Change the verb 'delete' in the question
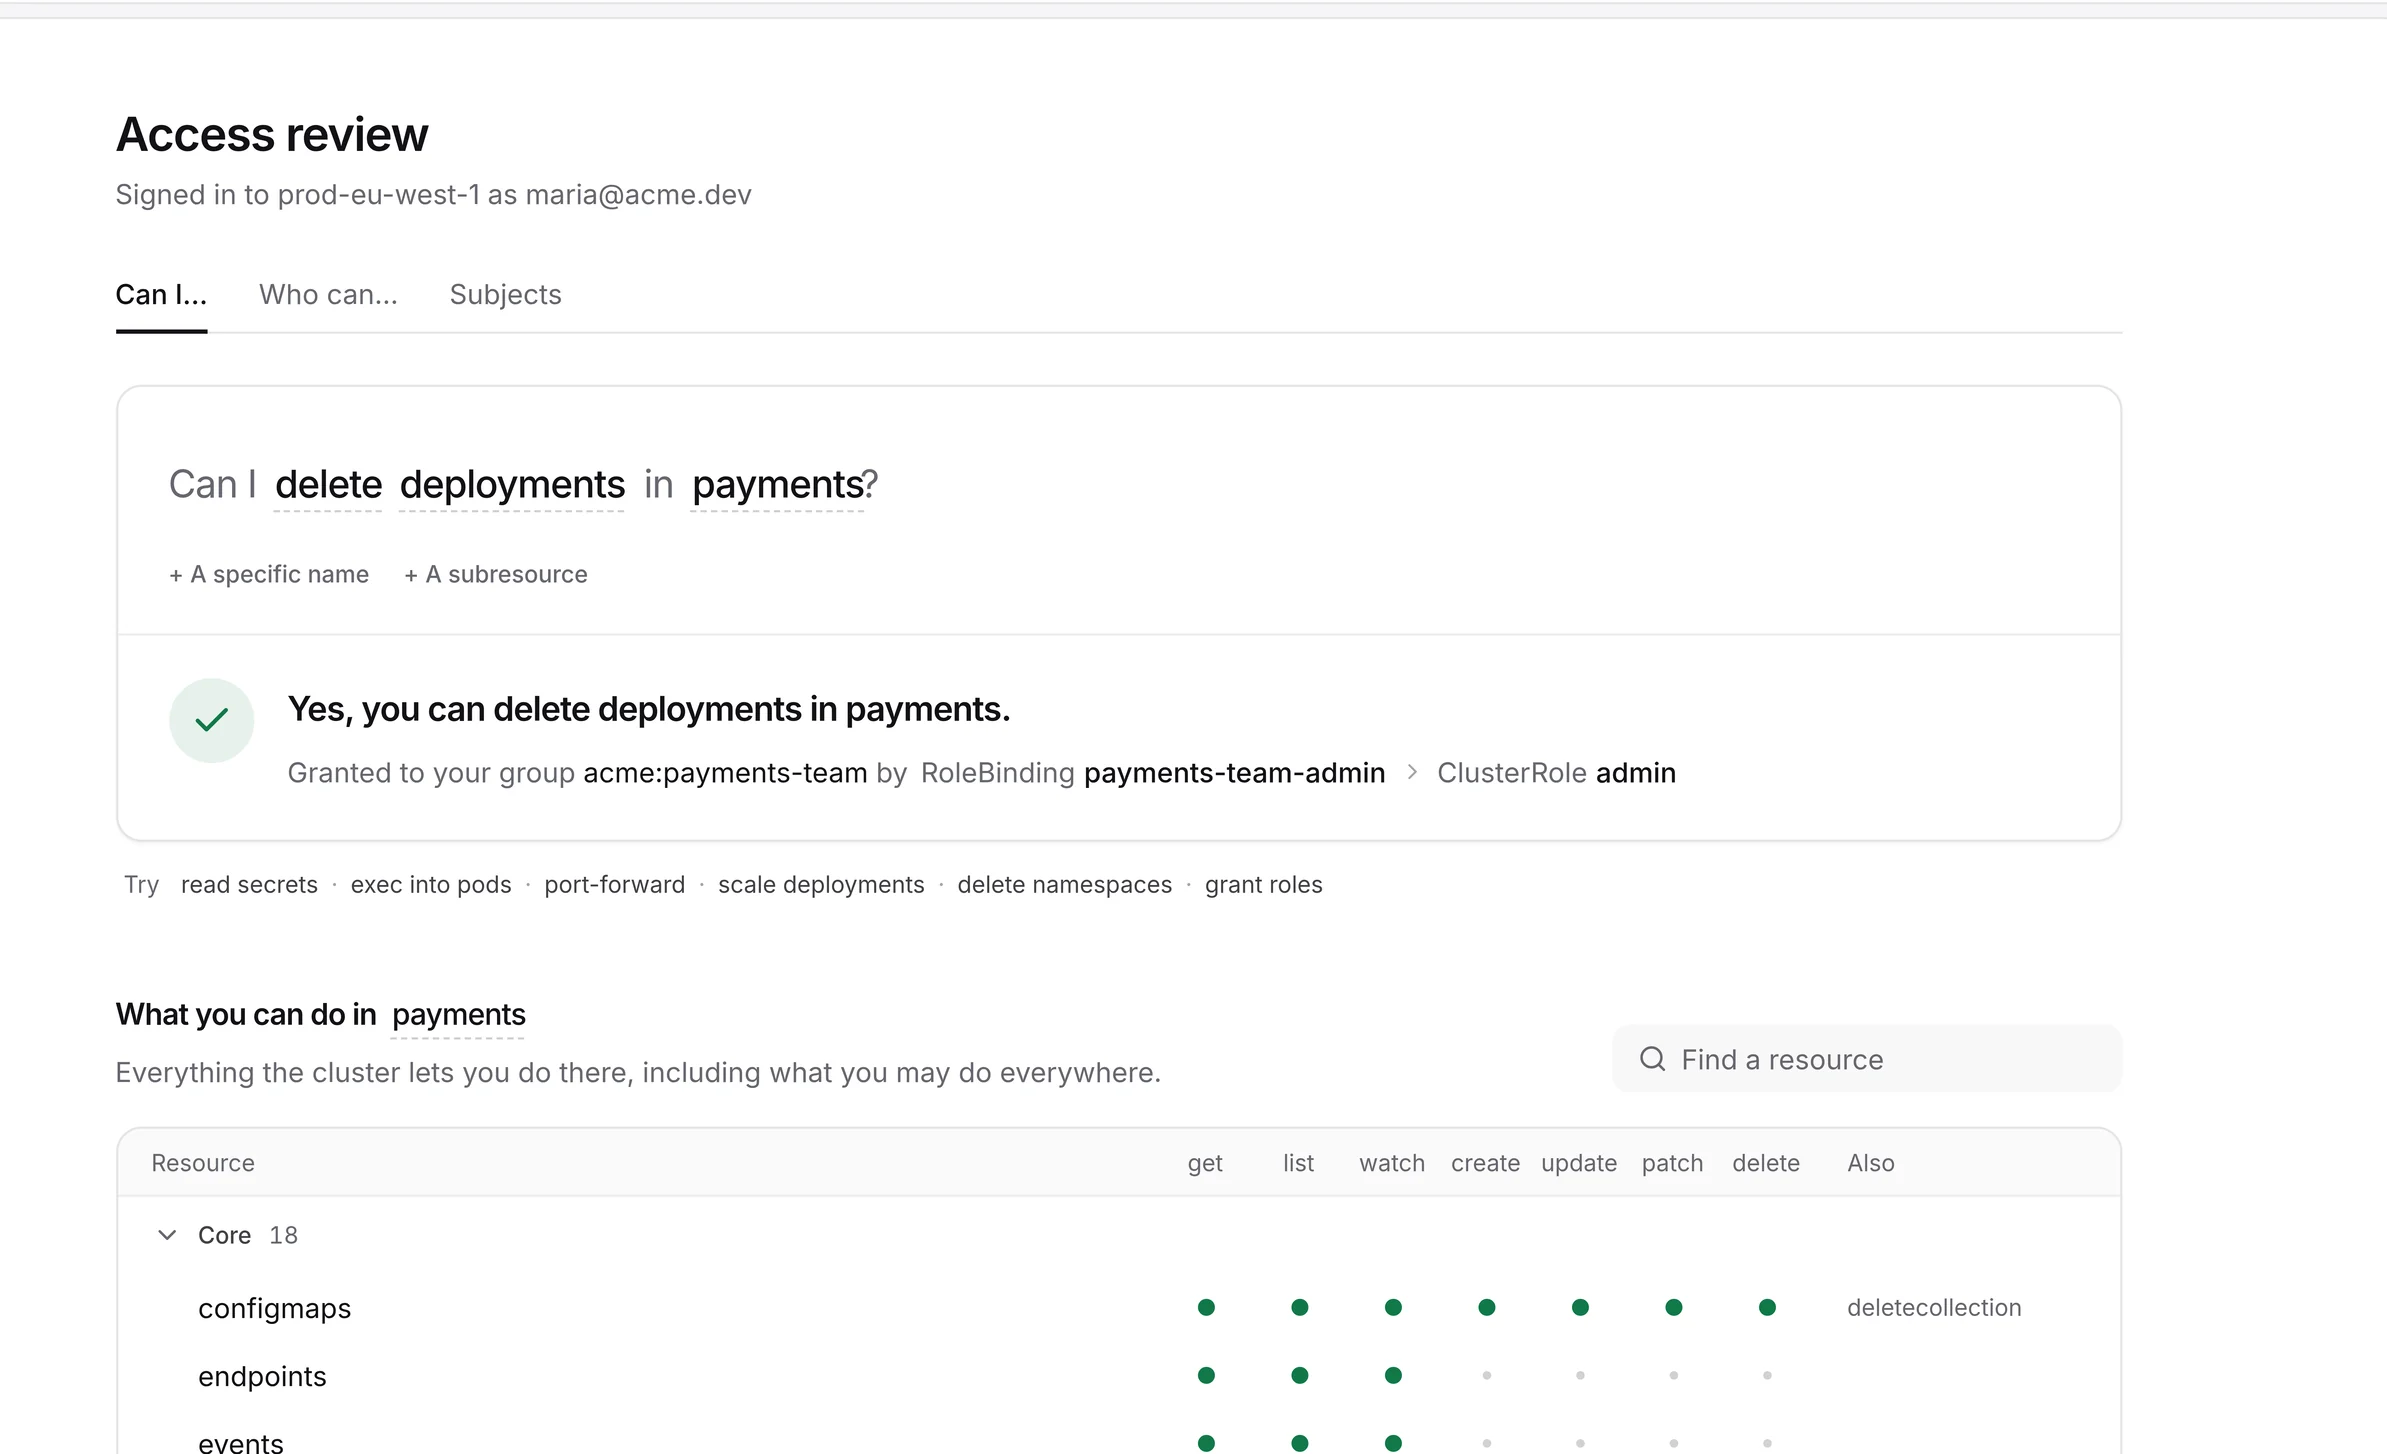 pos(328,484)
